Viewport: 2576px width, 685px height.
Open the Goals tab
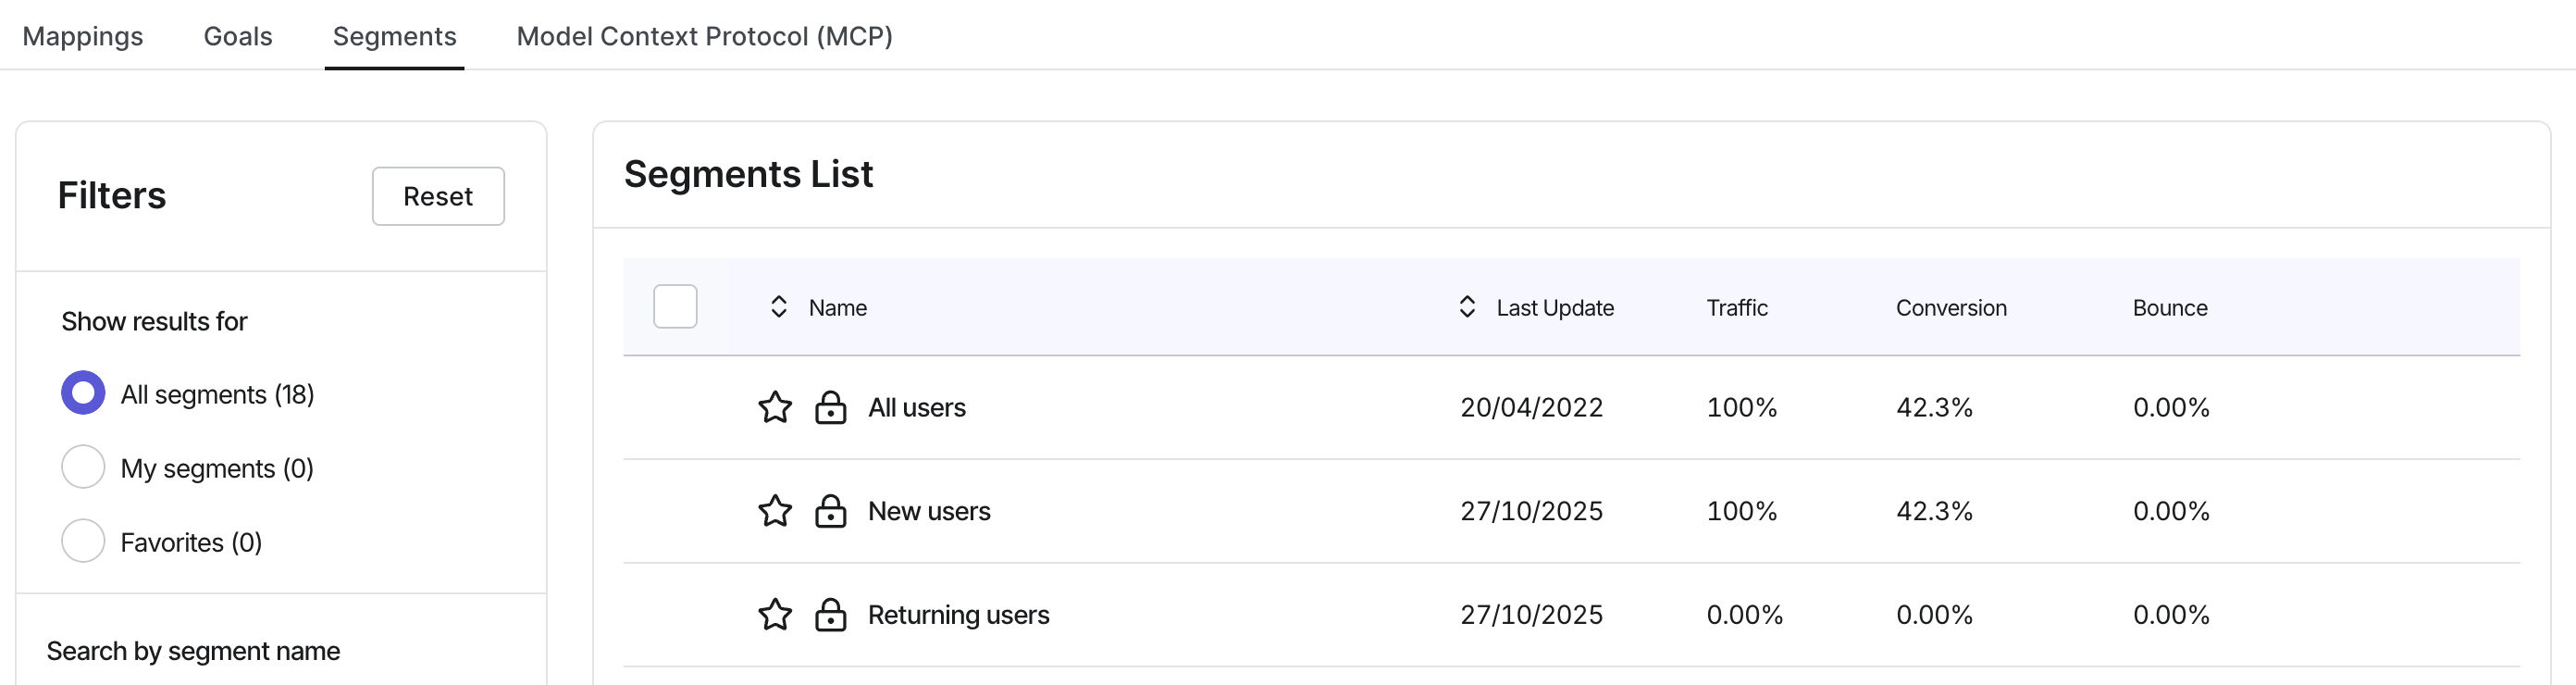[x=238, y=36]
